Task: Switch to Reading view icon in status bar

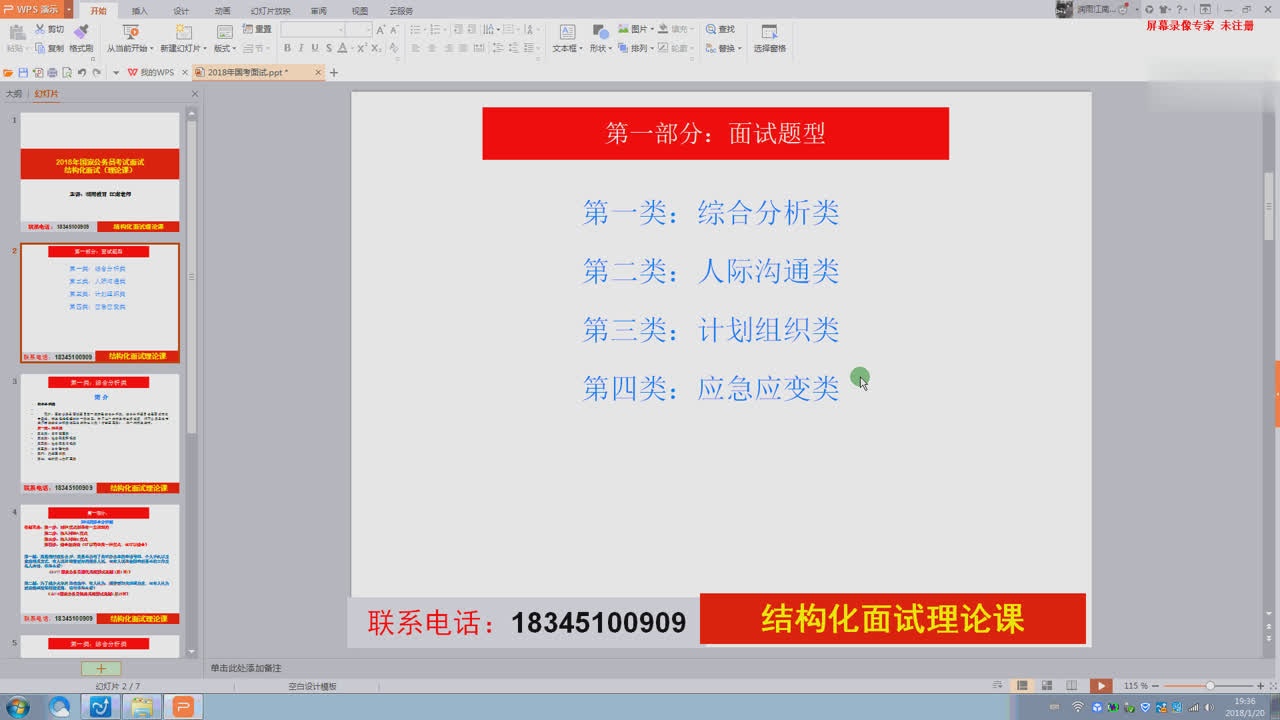Action: 1072,685
